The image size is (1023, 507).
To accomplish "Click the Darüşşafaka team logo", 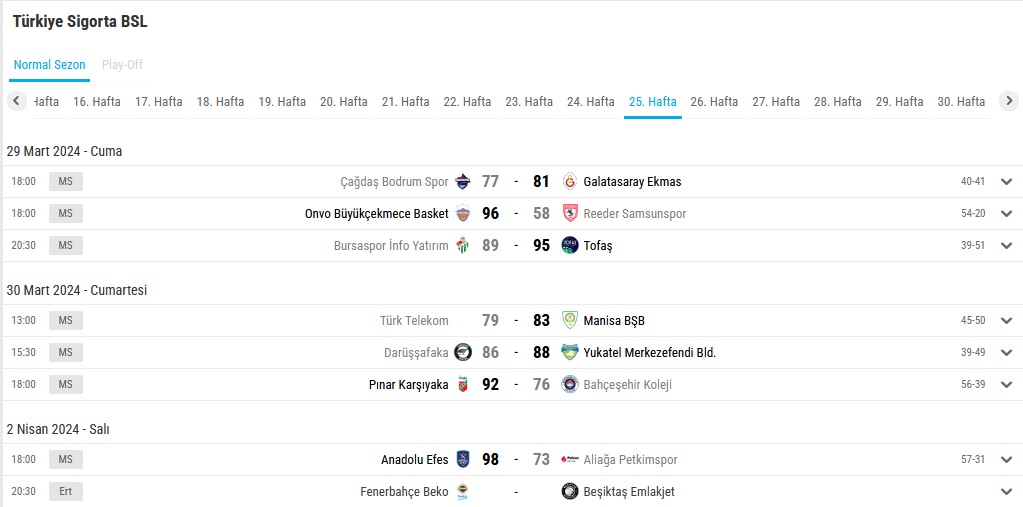I will (x=462, y=353).
